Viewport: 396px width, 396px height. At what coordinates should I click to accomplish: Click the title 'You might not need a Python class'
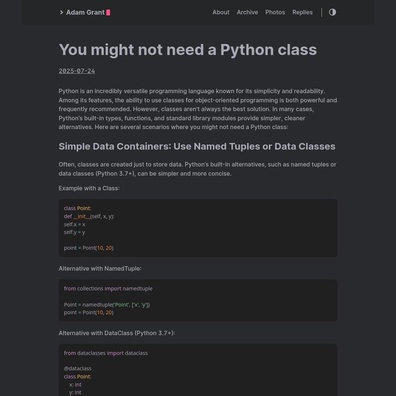click(x=188, y=50)
